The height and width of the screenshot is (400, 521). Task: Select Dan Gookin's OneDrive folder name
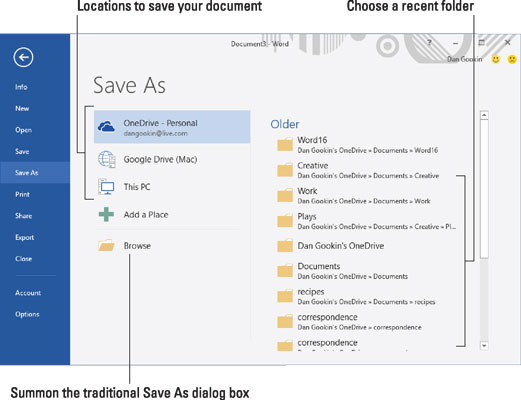(x=341, y=246)
